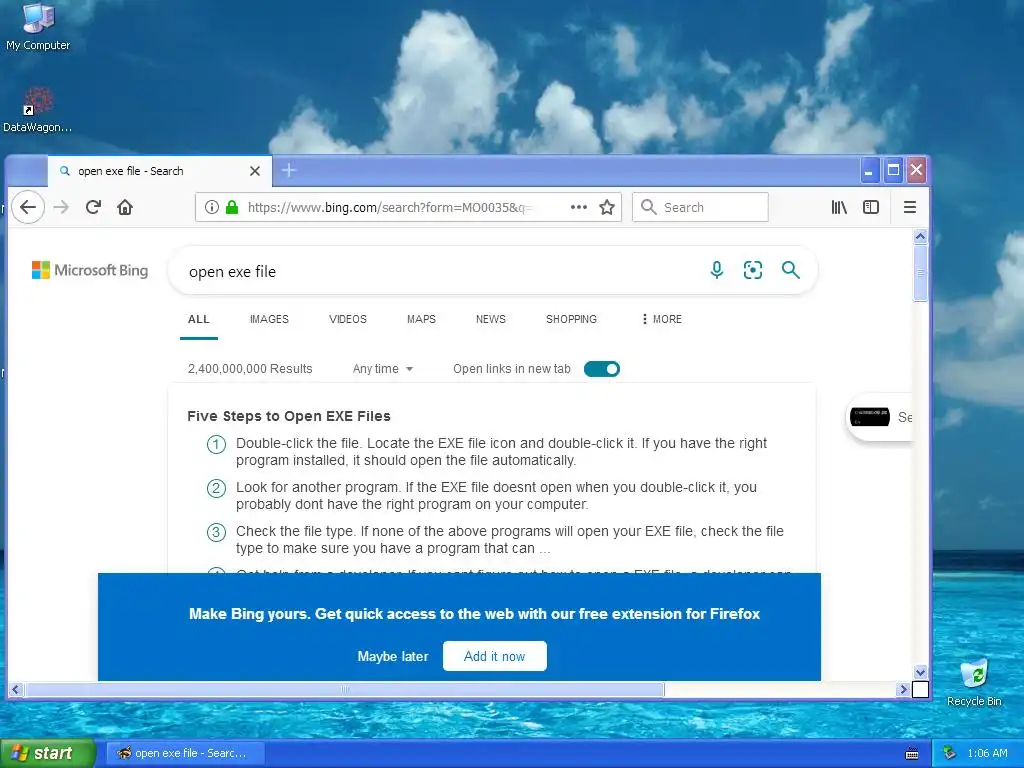
Task: Open the Firefox home page icon
Action: (125, 207)
